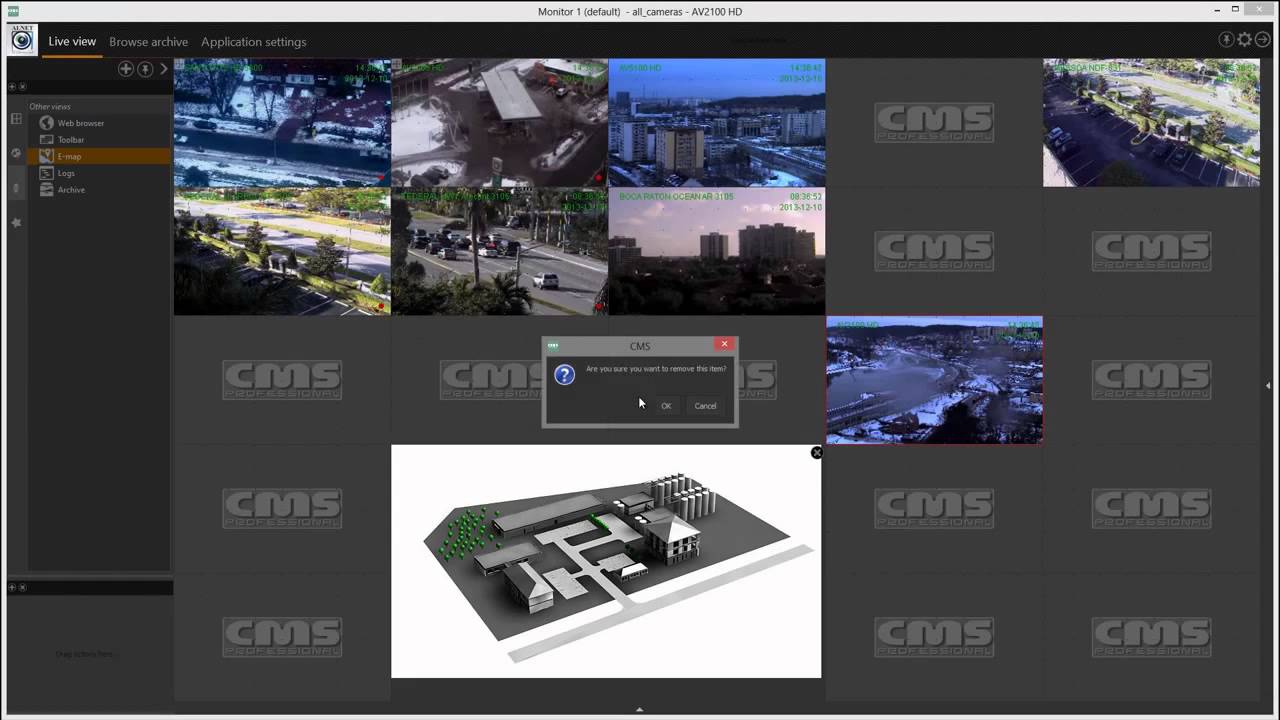Screen dimensions: 1280x720
Task: Confirm removal with OK button
Action: coord(666,406)
